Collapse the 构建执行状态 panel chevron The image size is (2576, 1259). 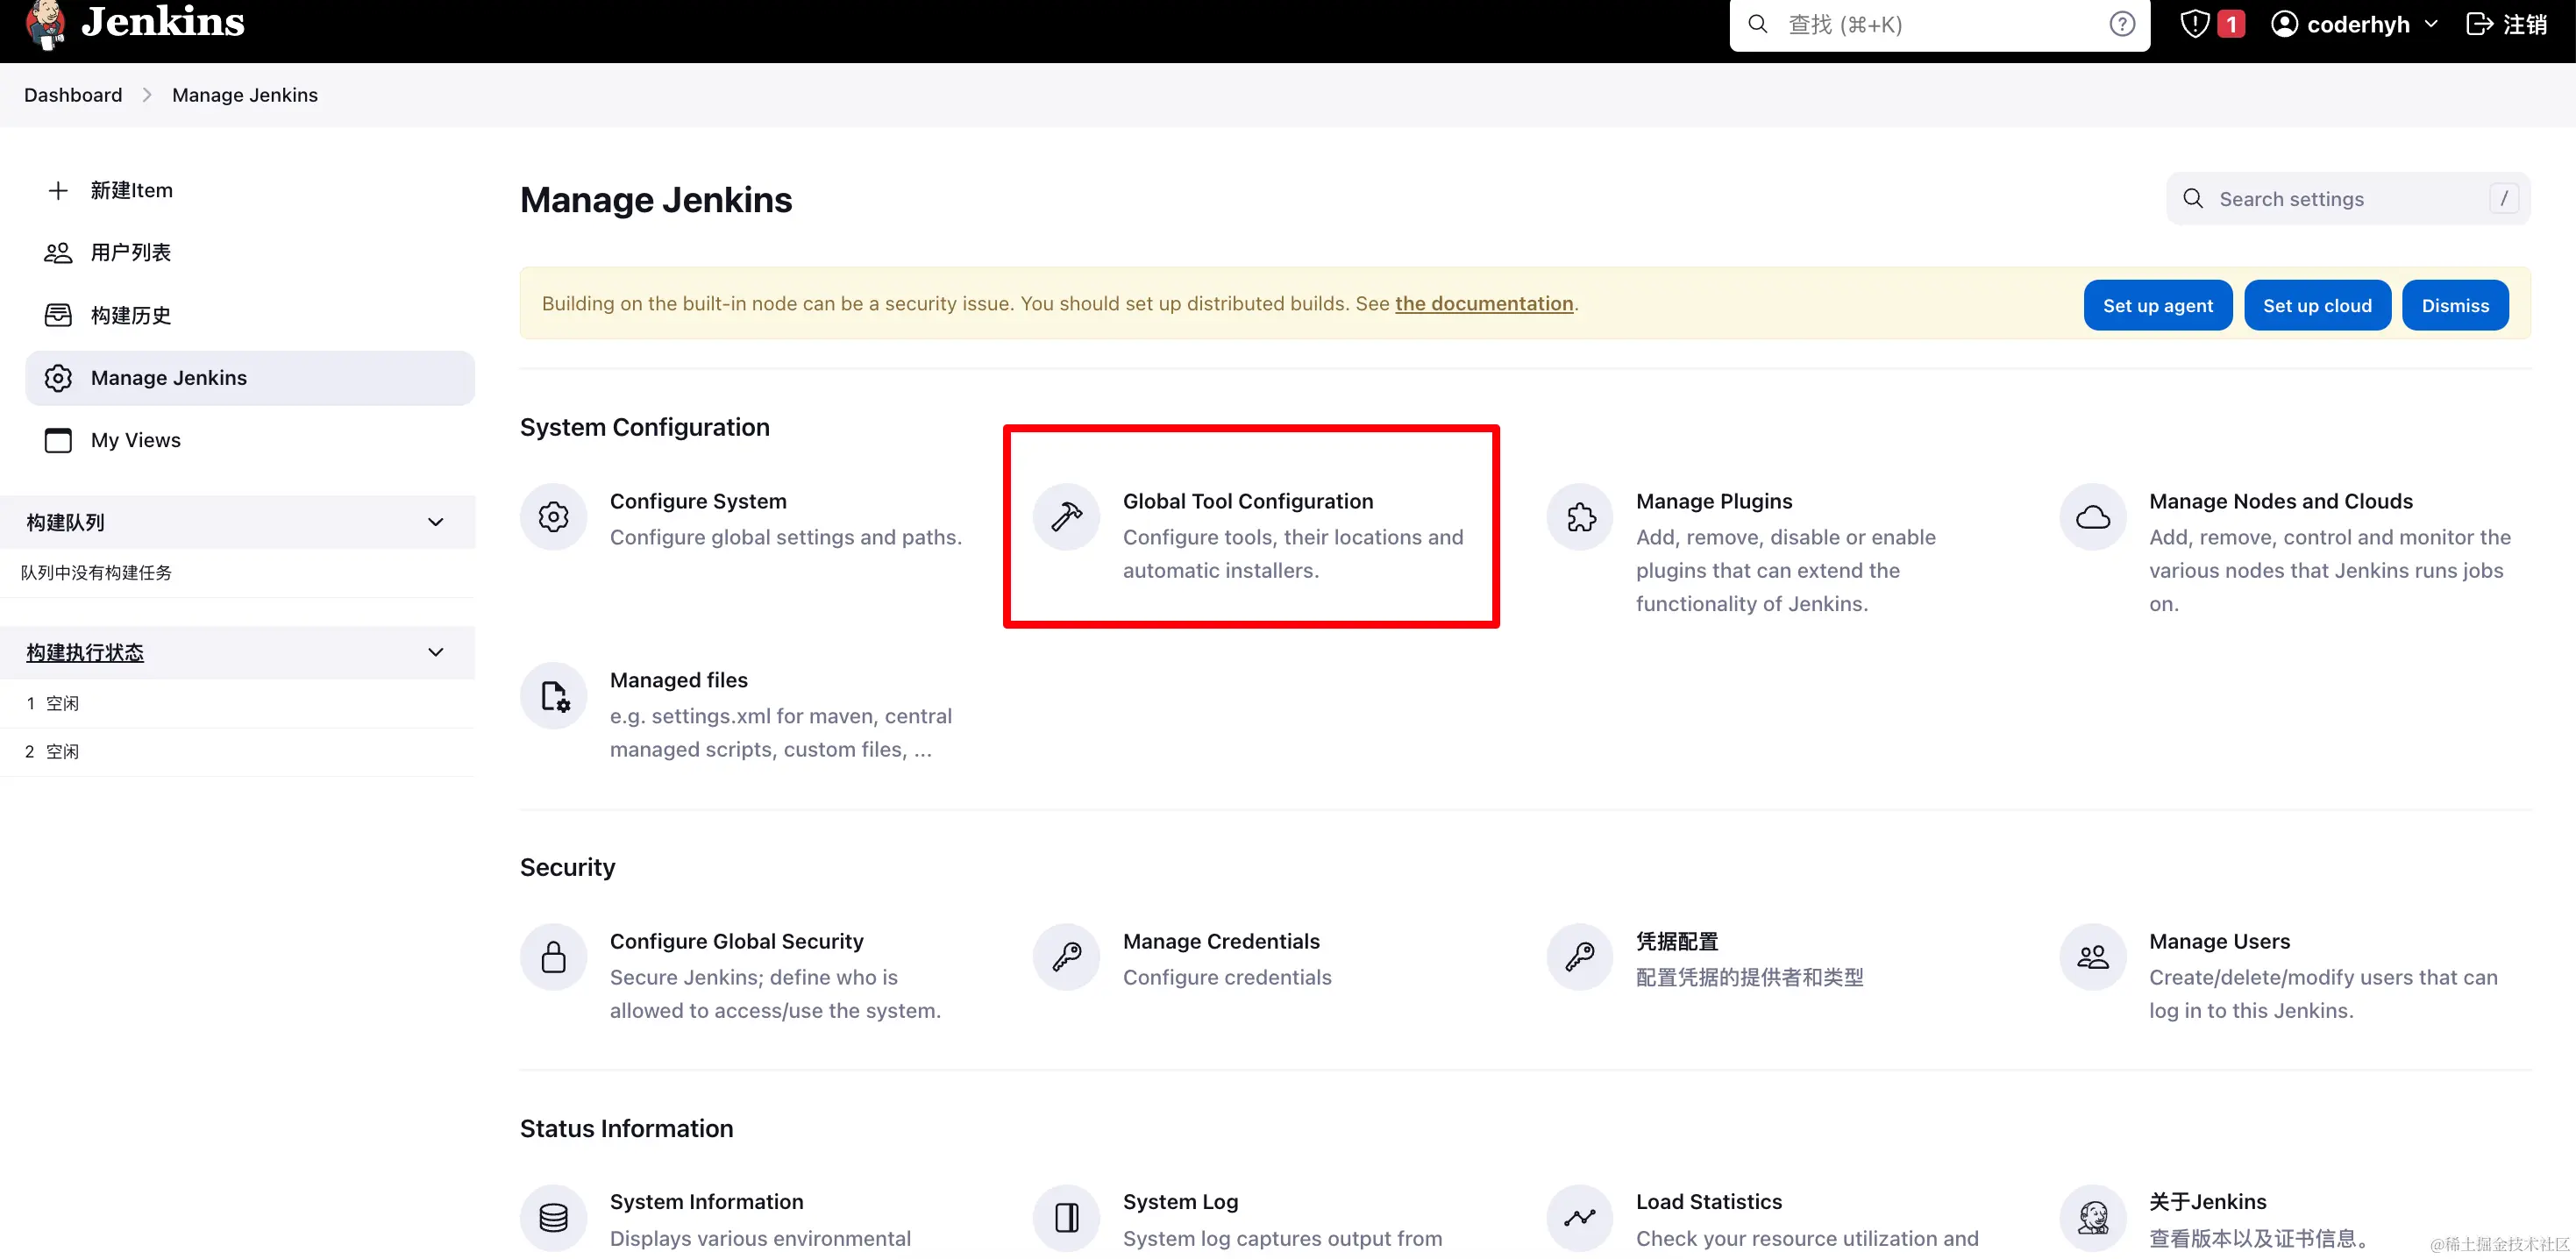tap(435, 652)
